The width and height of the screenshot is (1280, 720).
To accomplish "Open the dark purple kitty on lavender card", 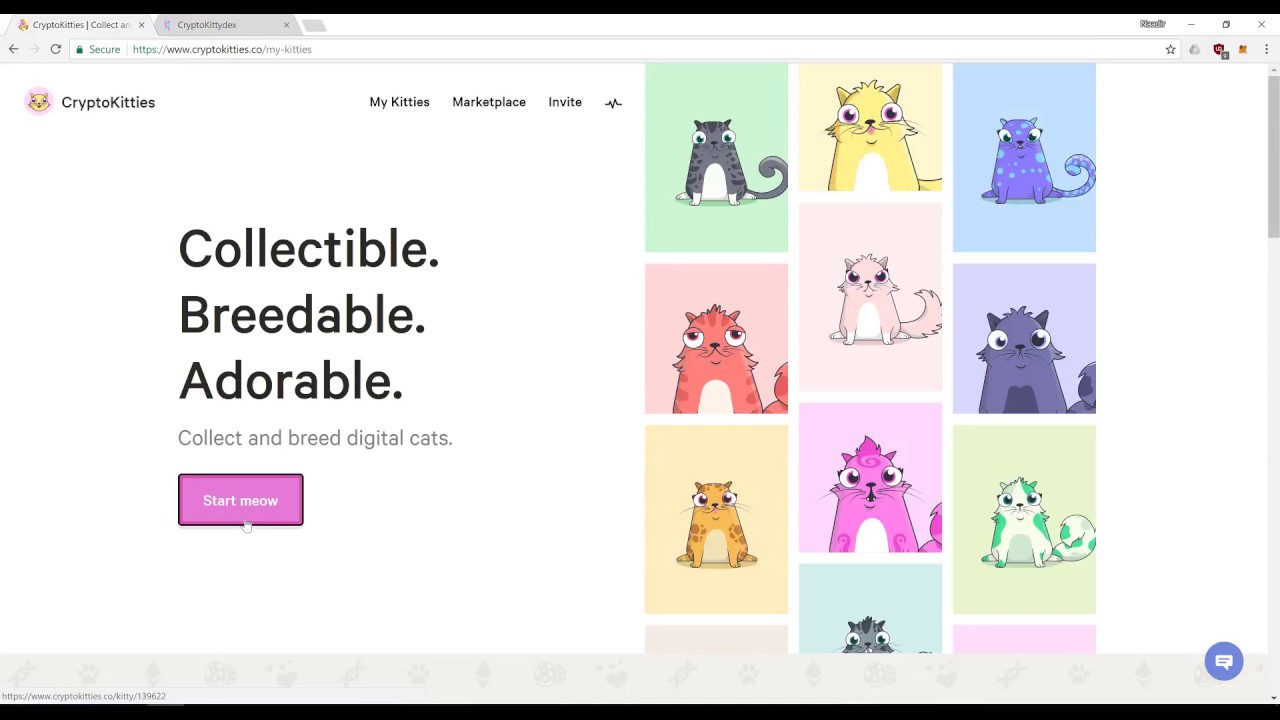I will [x=1024, y=338].
